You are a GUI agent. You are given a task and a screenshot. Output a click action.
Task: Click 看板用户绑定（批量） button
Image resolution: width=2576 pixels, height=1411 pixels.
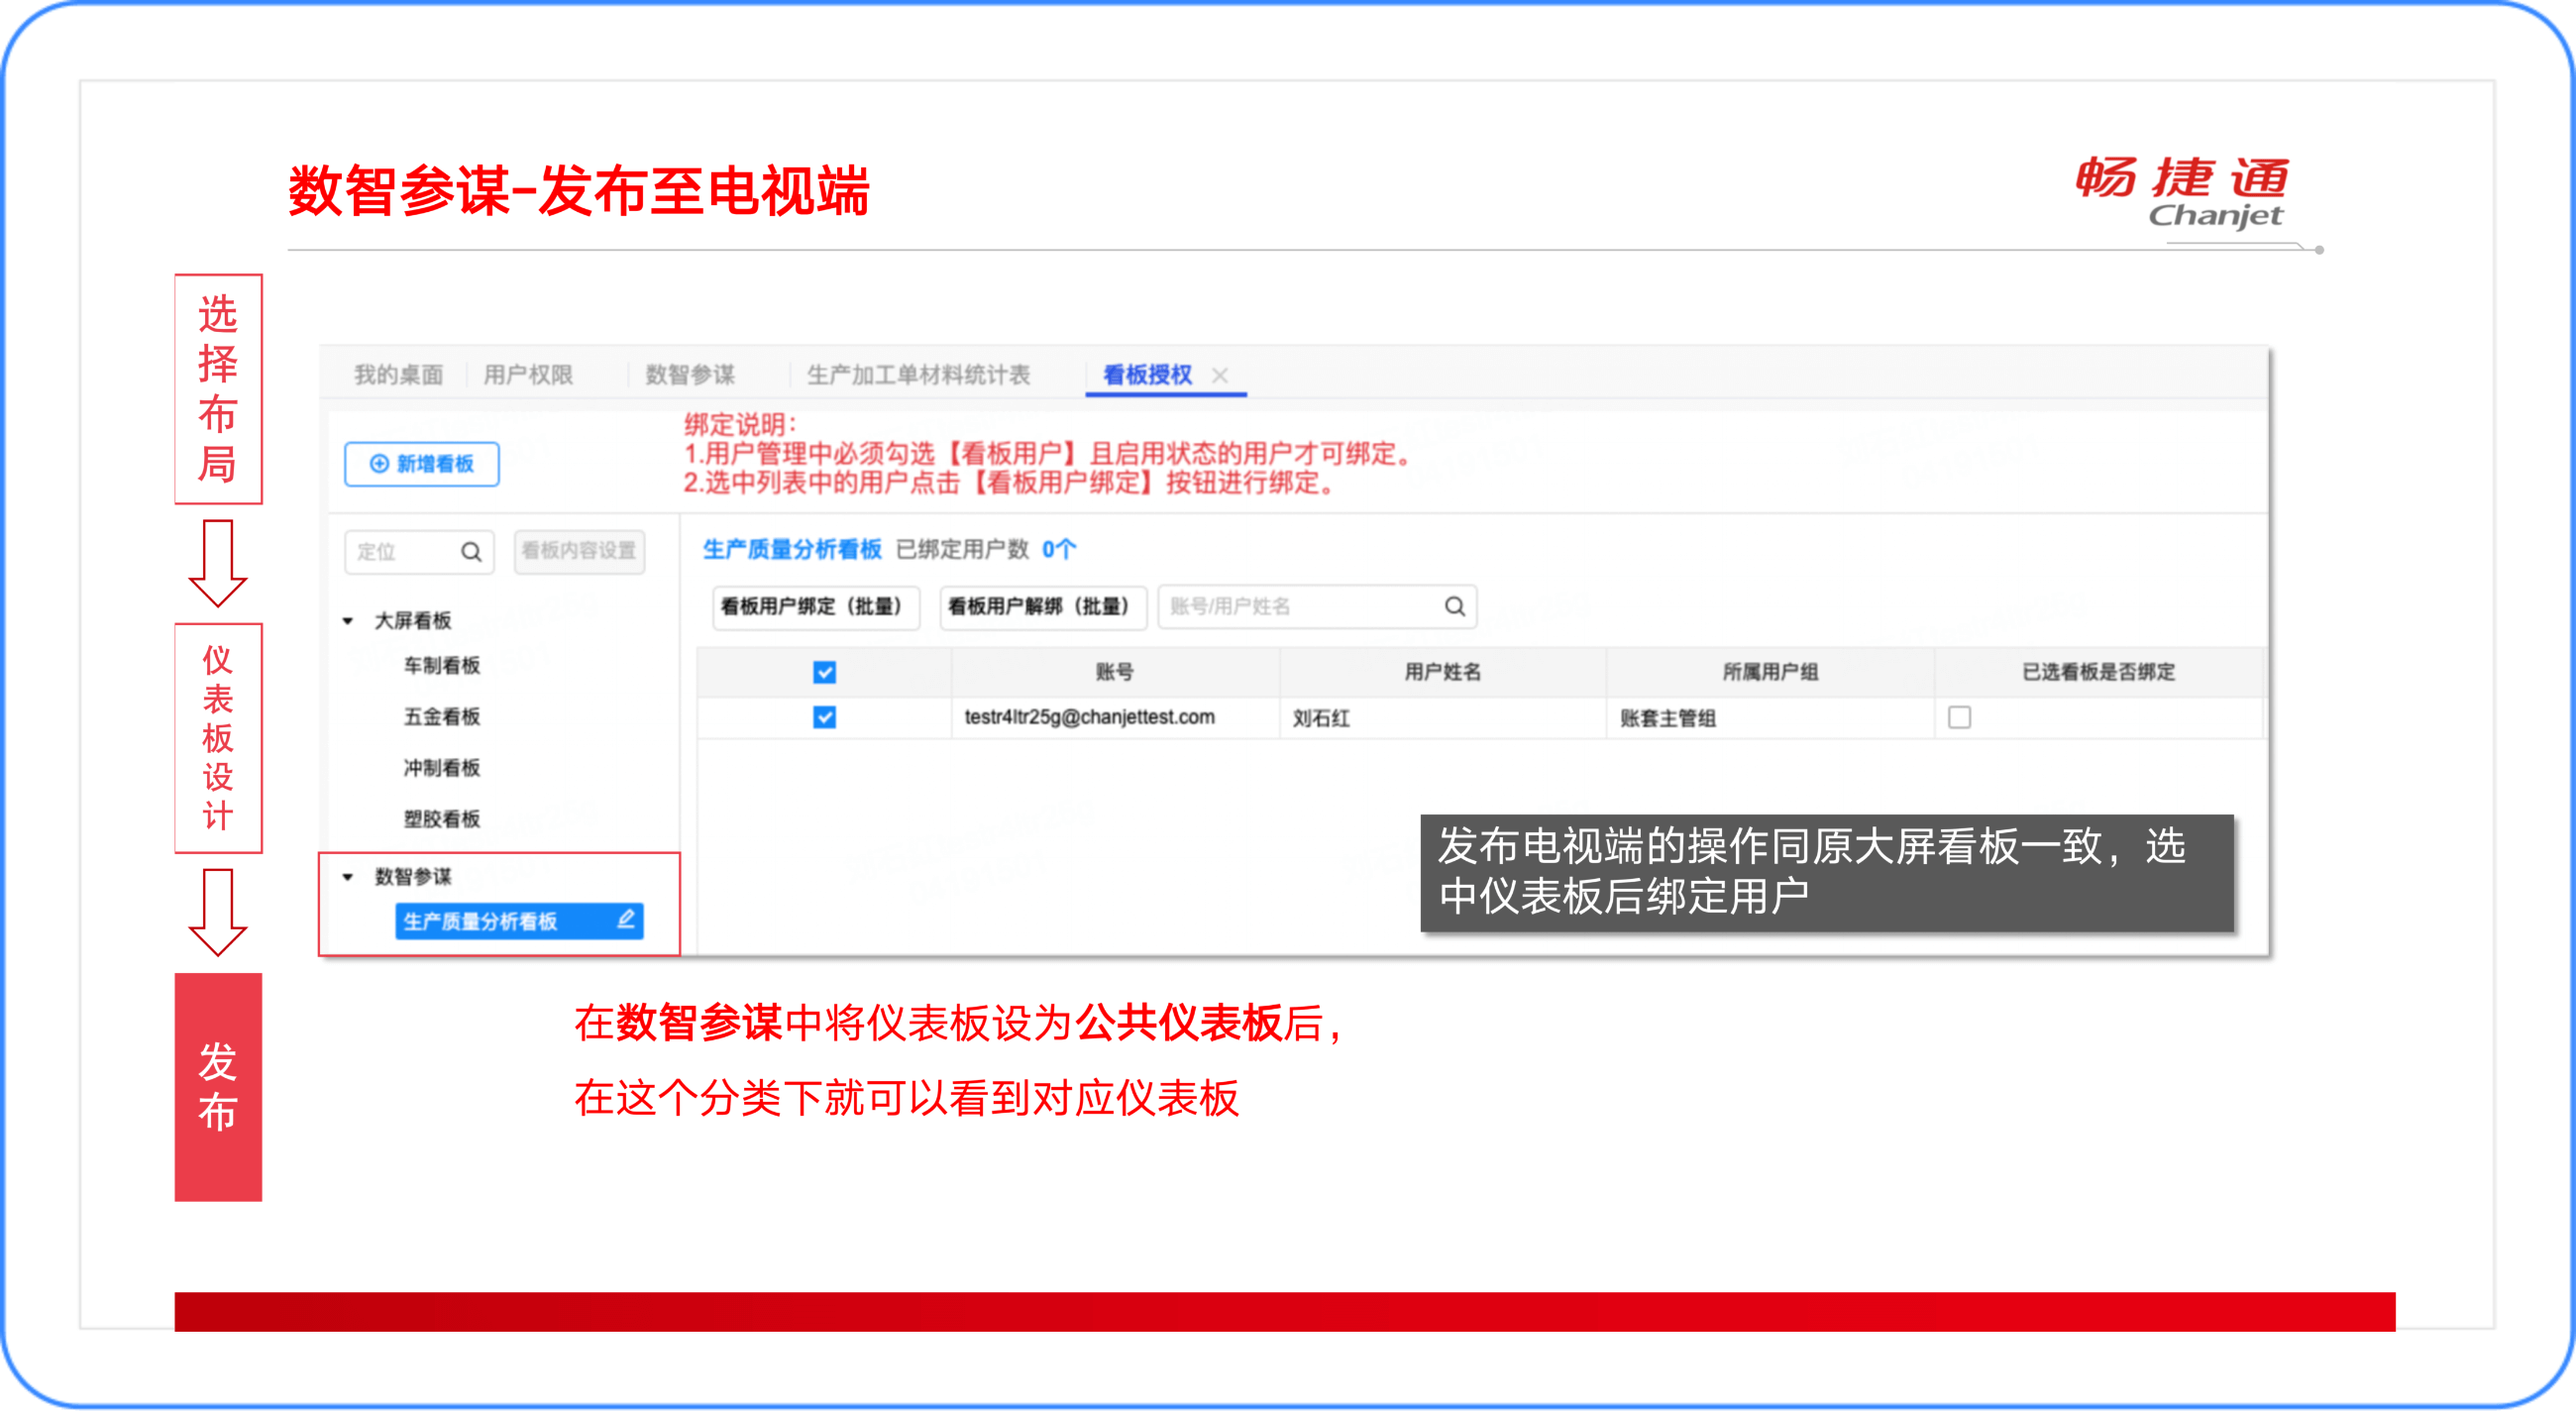[816, 606]
